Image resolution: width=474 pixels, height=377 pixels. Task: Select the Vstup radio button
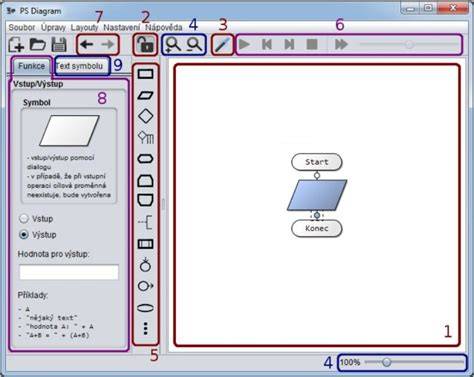pyautogui.click(x=24, y=219)
